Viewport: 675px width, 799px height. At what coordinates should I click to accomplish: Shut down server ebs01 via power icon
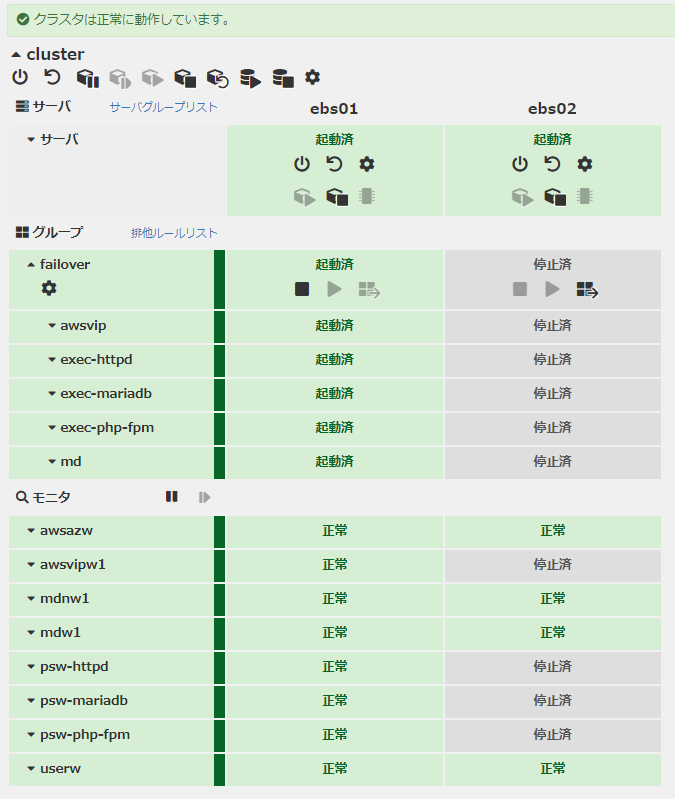tap(302, 164)
